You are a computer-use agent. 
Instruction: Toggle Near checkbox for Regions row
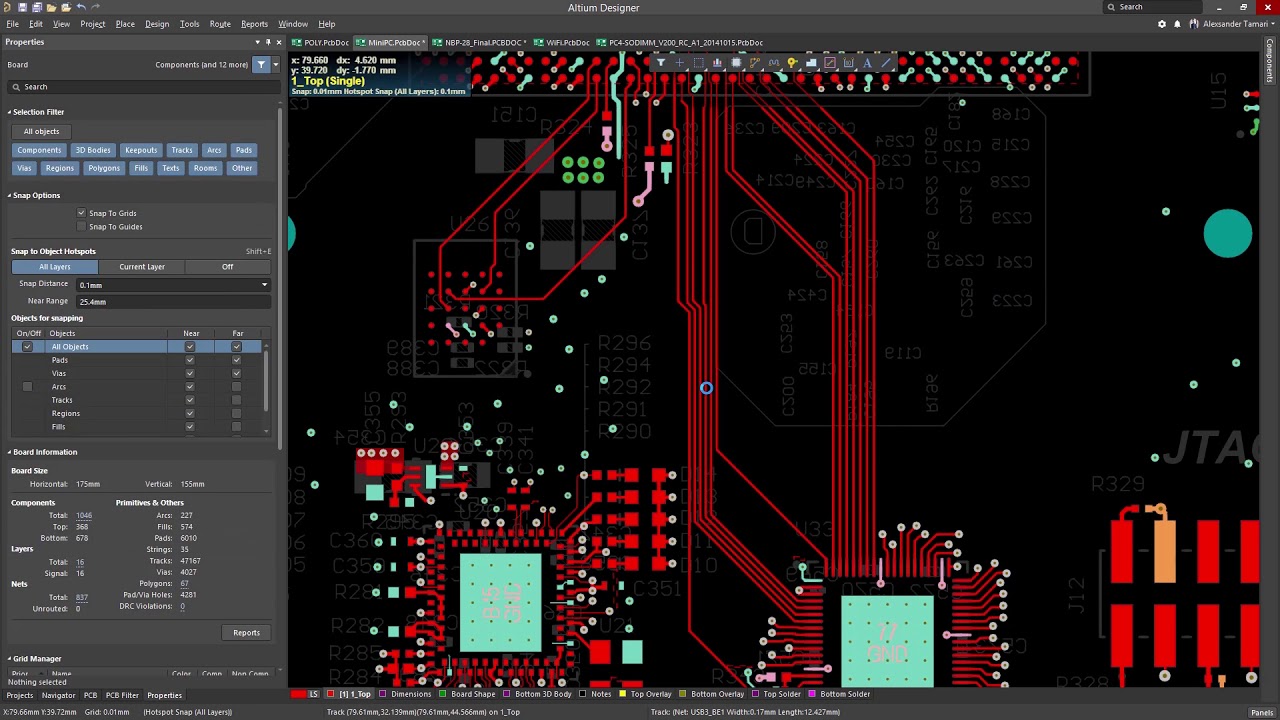click(x=190, y=413)
